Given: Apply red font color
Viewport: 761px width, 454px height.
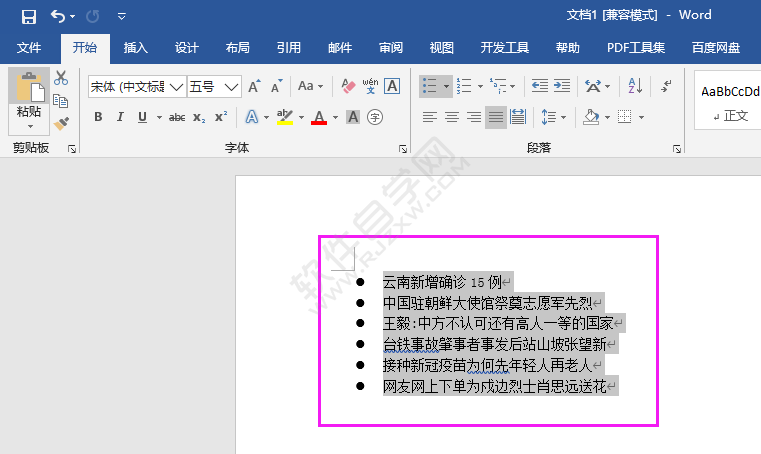Looking at the screenshot, I should [319, 117].
